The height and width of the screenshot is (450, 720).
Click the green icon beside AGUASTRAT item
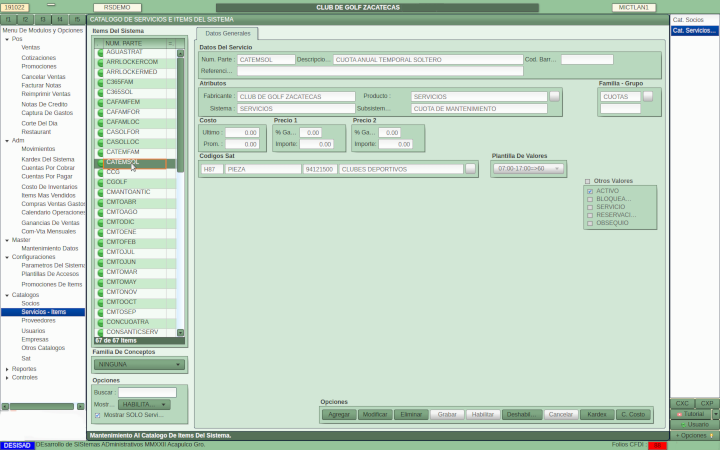click(100, 52)
